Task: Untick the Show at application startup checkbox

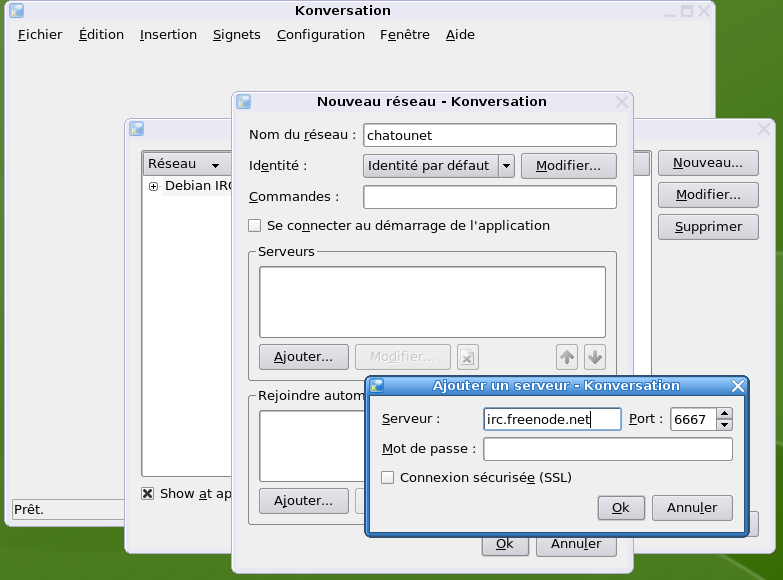Action: (x=148, y=493)
